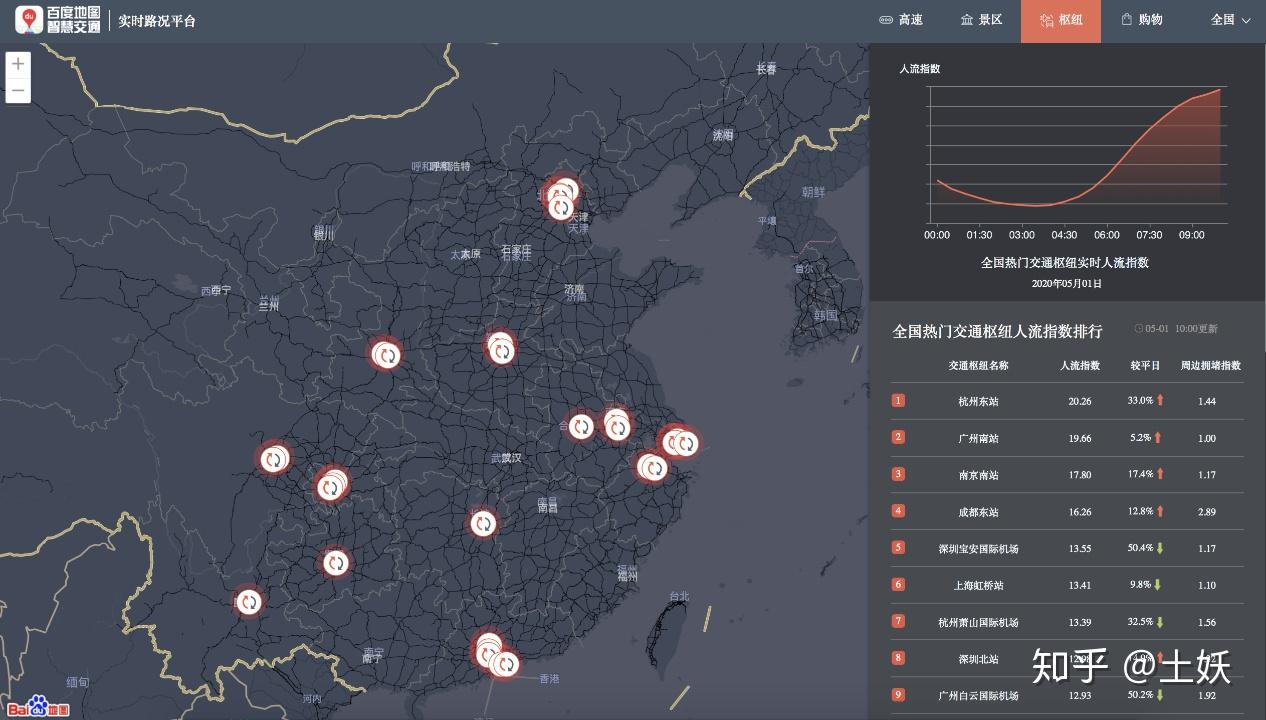Image resolution: width=1266 pixels, height=720 pixels.
Task: Click the 17.4% change value
Action: click(x=1140, y=475)
